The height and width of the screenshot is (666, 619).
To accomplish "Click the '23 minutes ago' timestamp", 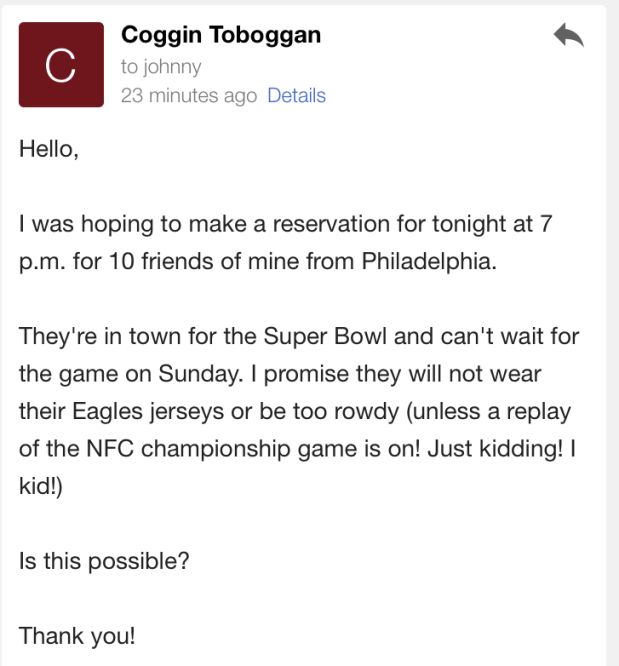I will pos(188,96).
